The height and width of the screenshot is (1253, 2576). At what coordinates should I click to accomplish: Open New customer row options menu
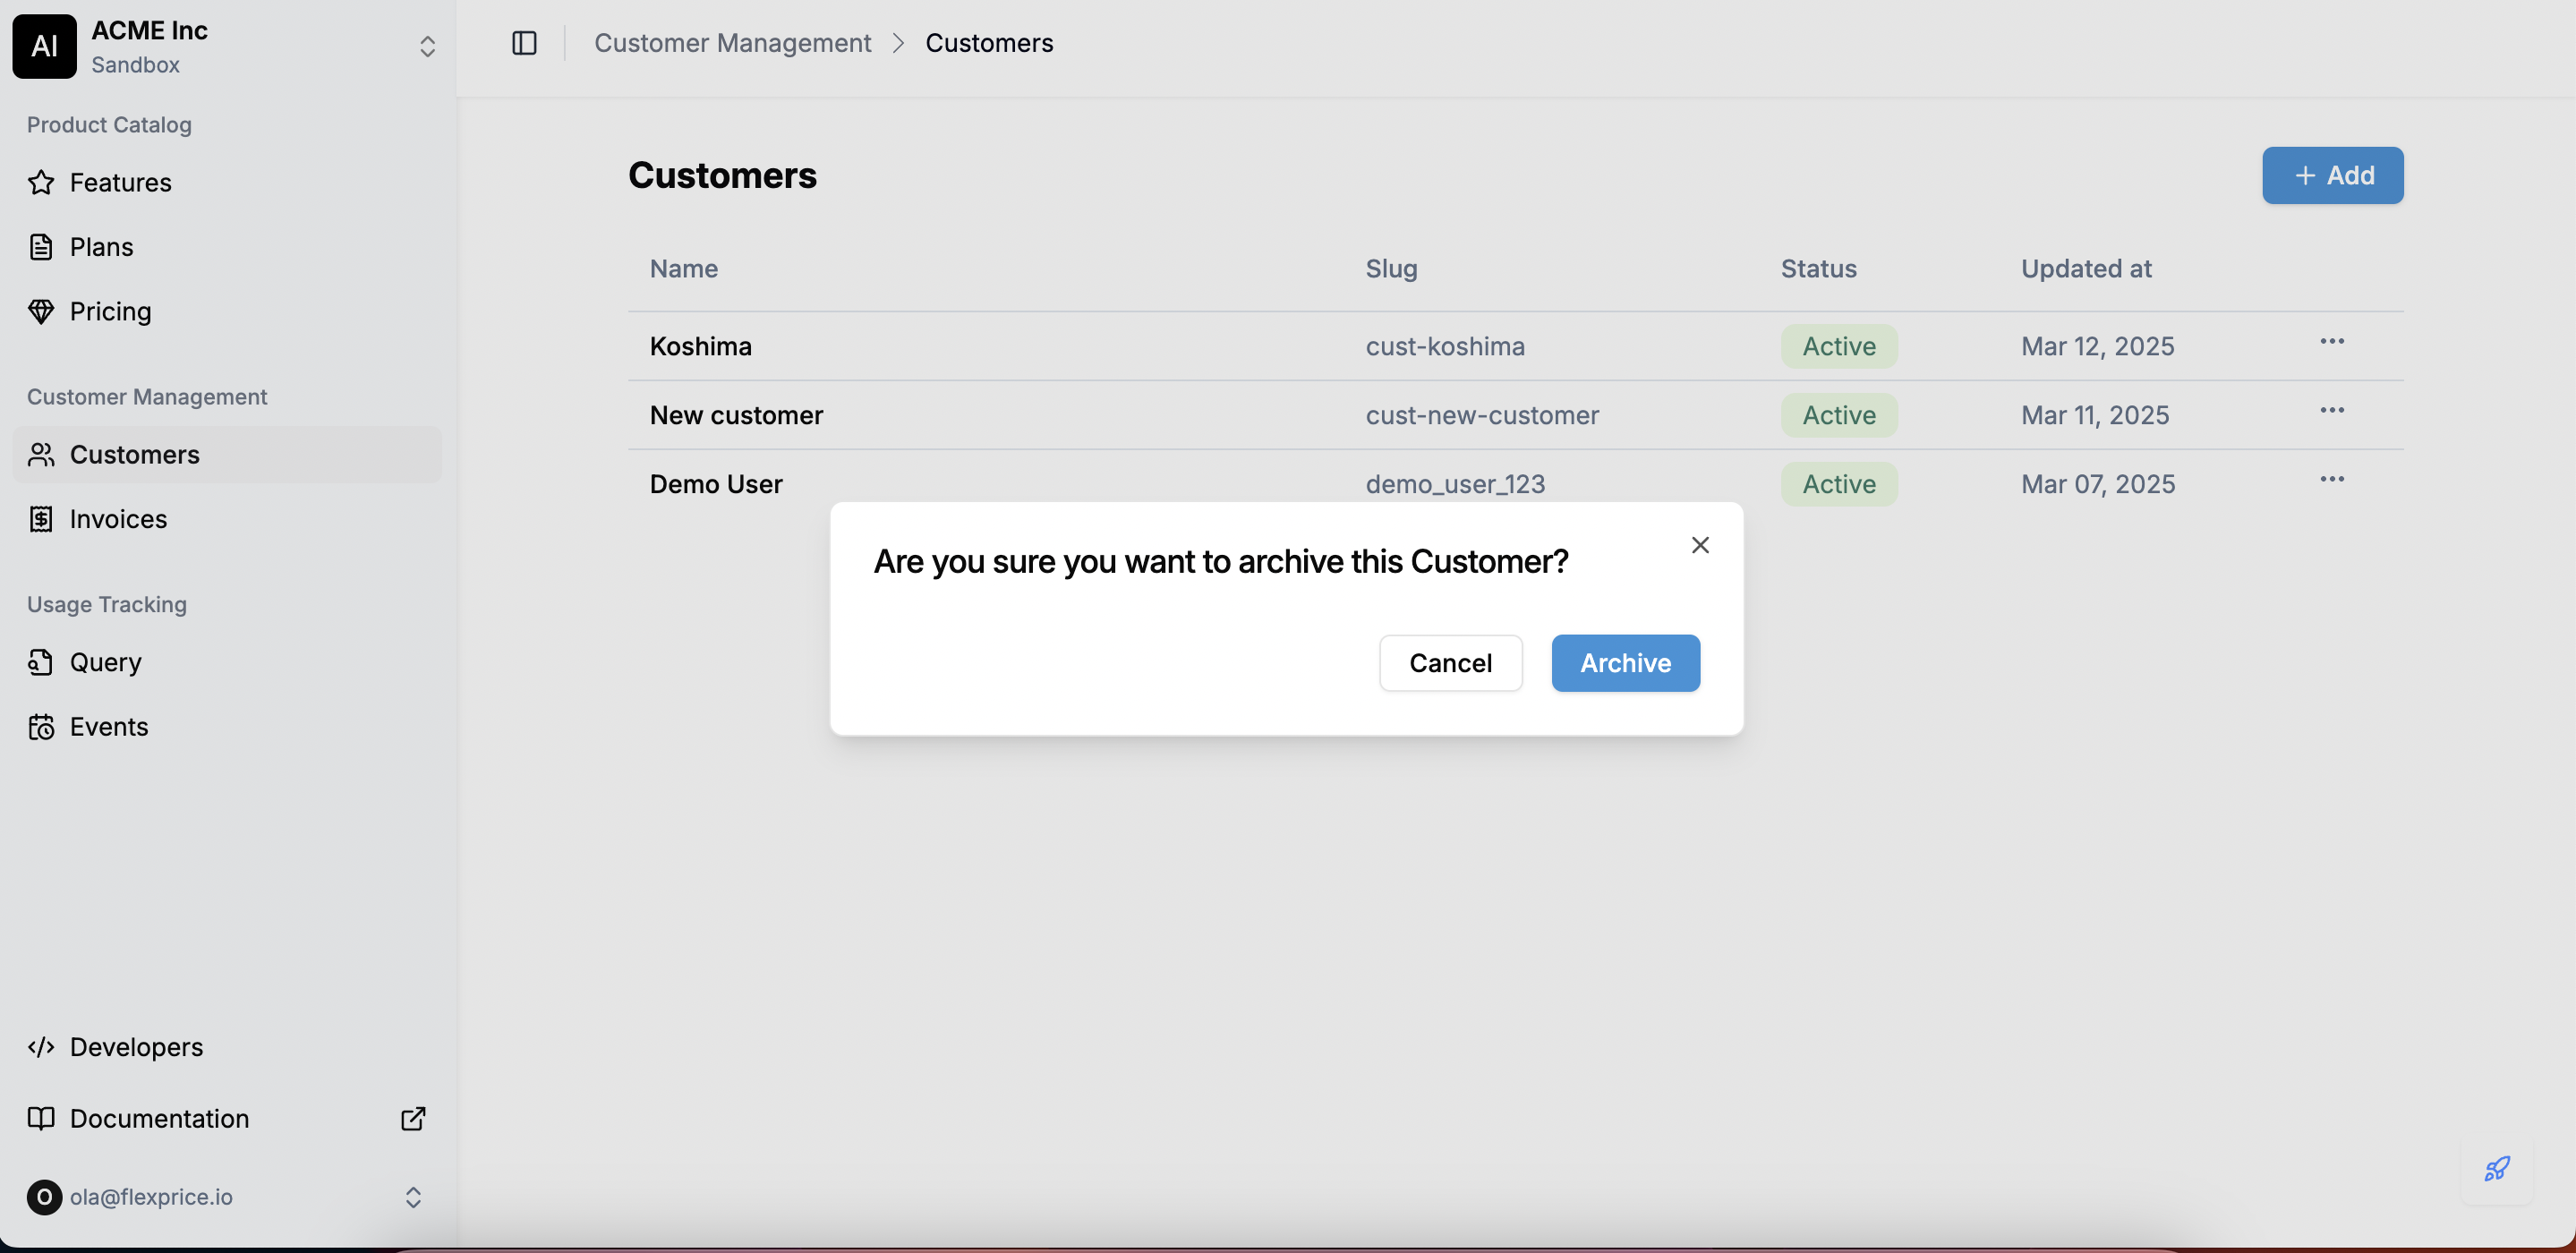tap(2332, 411)
